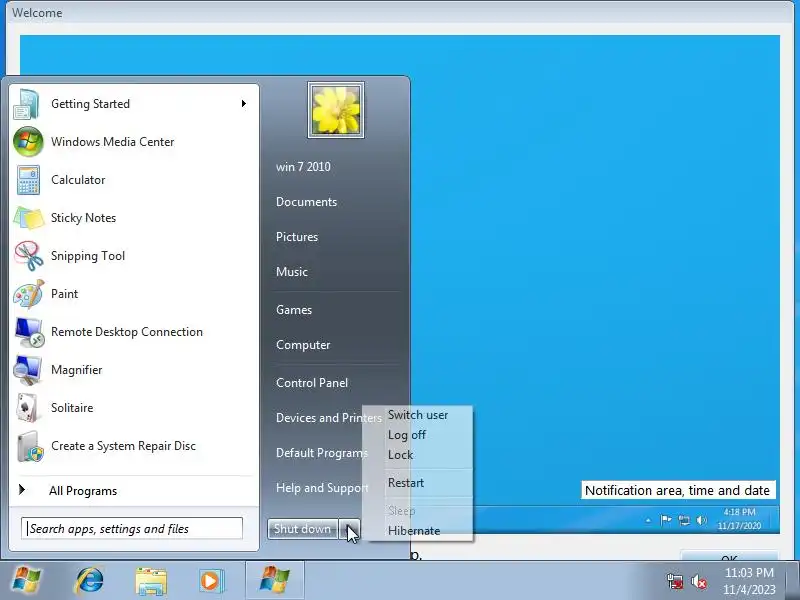Click the Snipping Tool label text

(88, 256)
